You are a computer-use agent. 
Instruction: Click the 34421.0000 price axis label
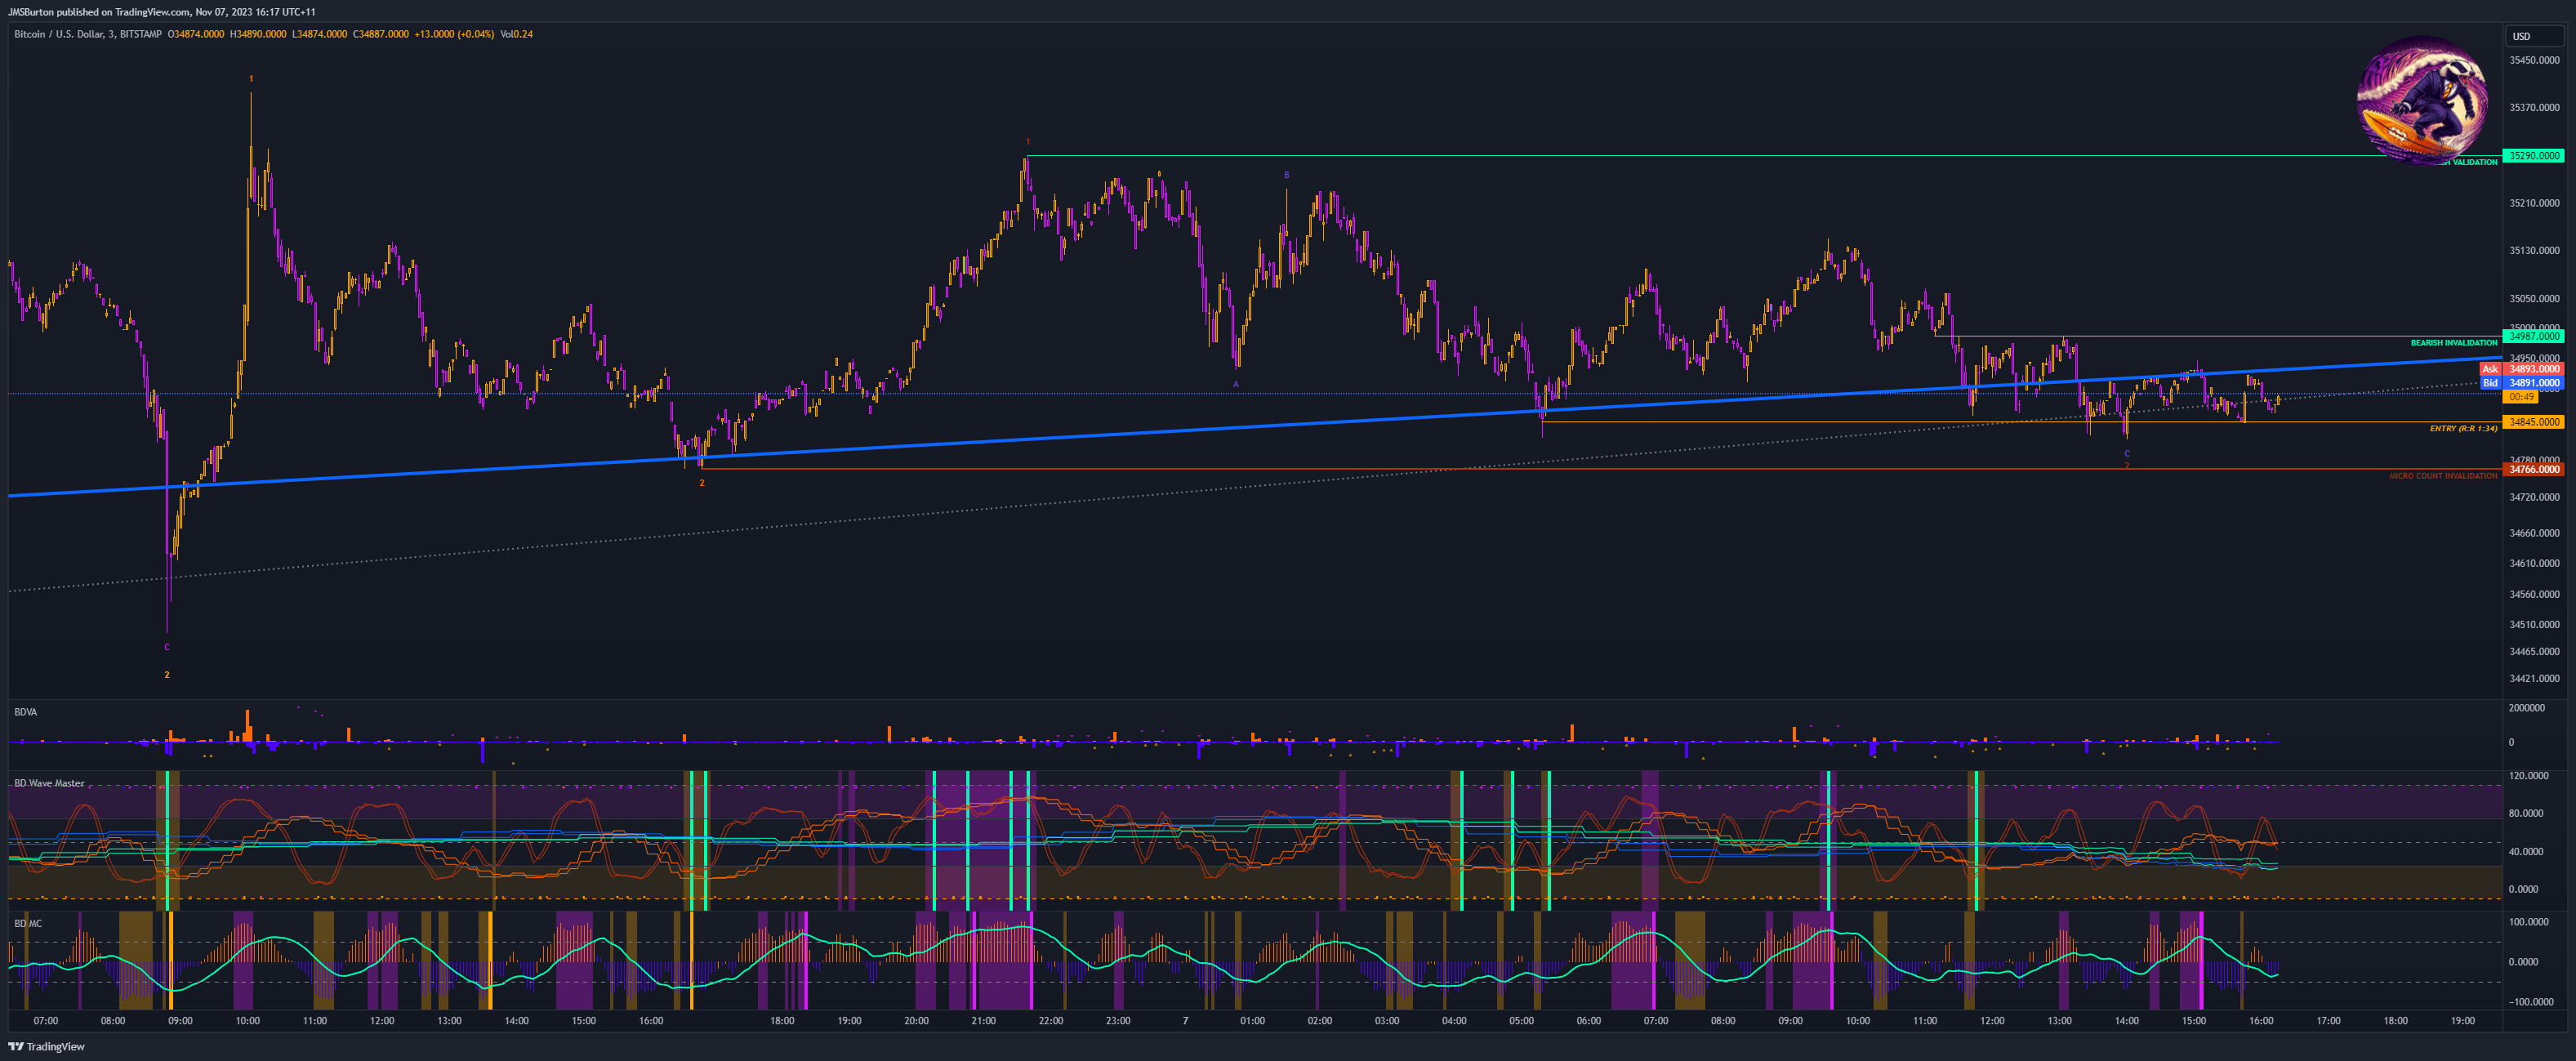point(2534,678)
